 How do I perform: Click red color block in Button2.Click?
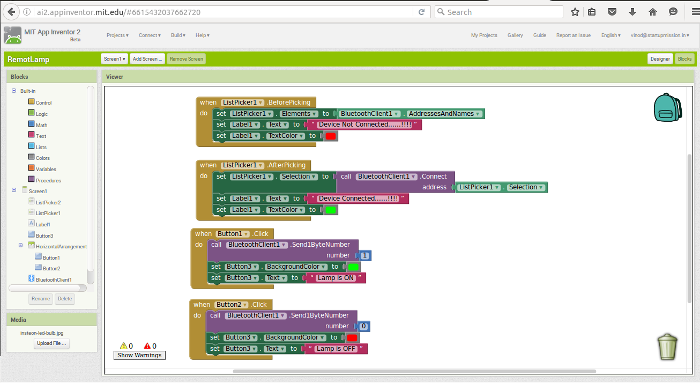(352, 338)
